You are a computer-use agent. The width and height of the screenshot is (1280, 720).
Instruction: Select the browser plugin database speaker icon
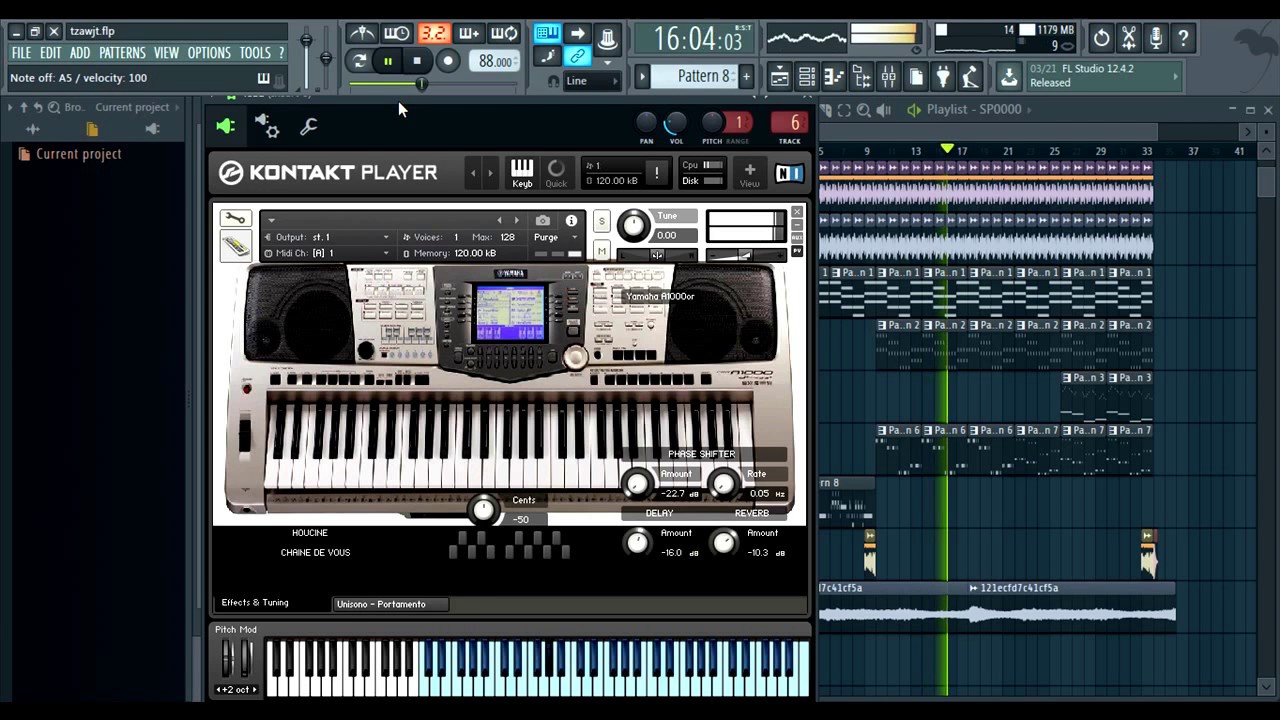152,129
